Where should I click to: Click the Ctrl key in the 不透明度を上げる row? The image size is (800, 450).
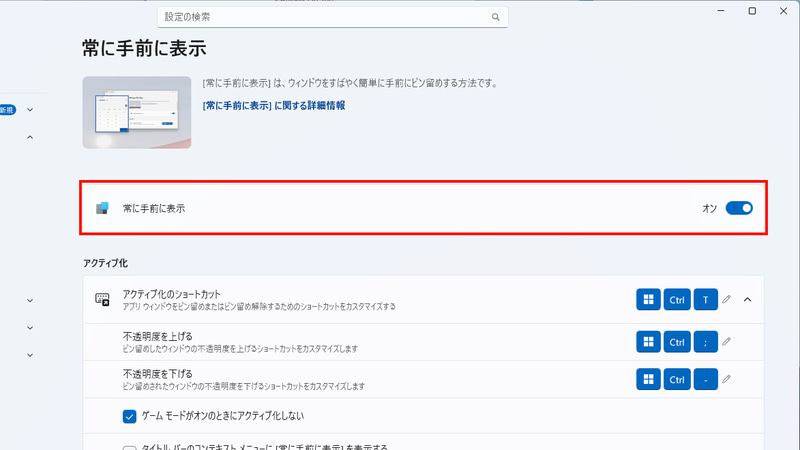coord(677,342)
